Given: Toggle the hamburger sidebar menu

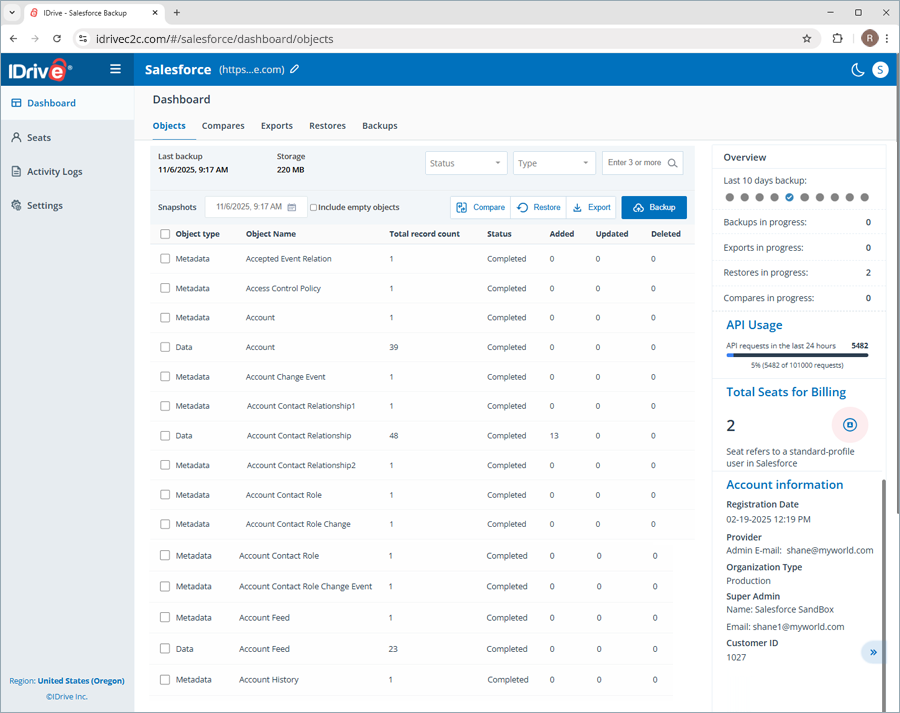Looking at the screenshot, I should (x=115, y=69).
